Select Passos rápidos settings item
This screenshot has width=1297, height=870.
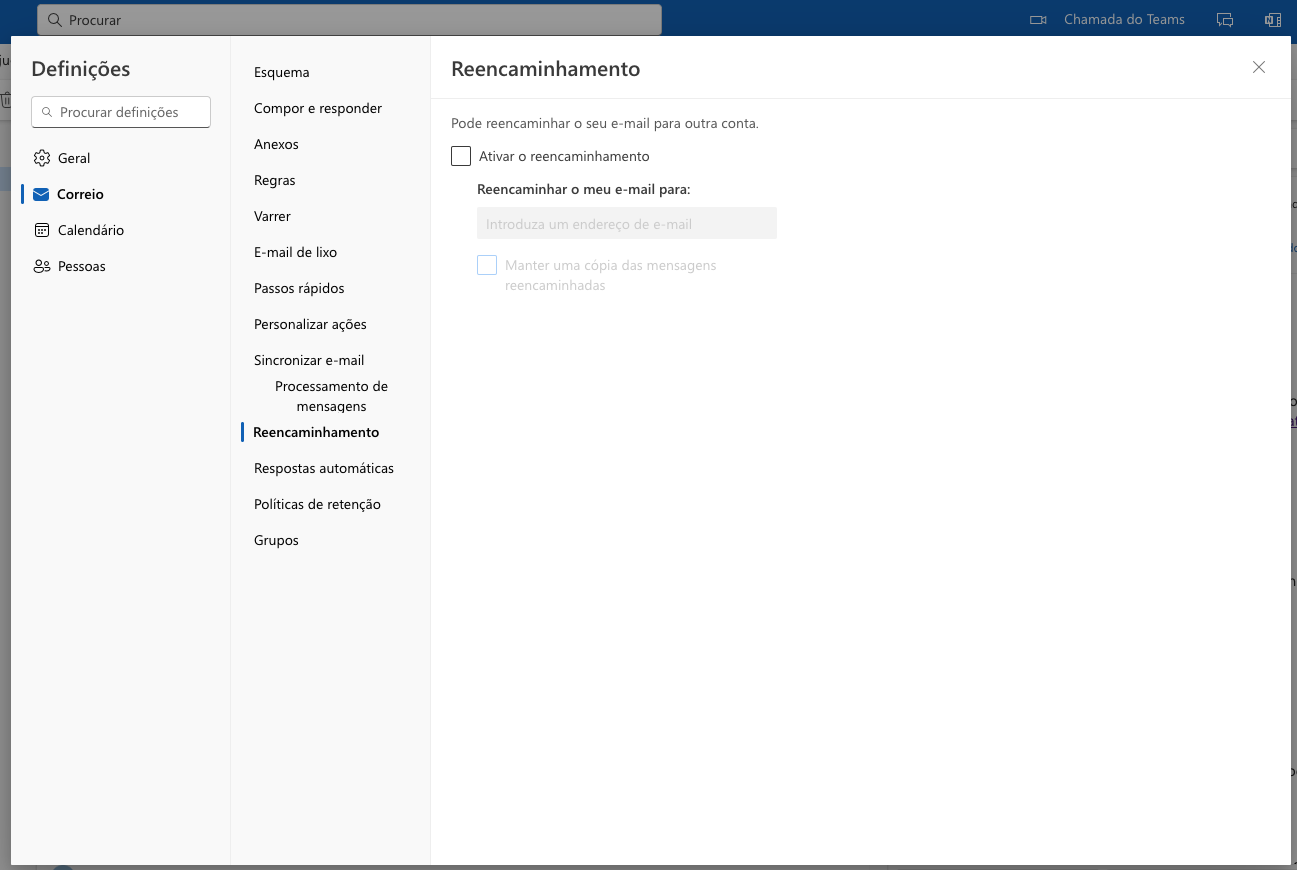click(x=299, y=288)
